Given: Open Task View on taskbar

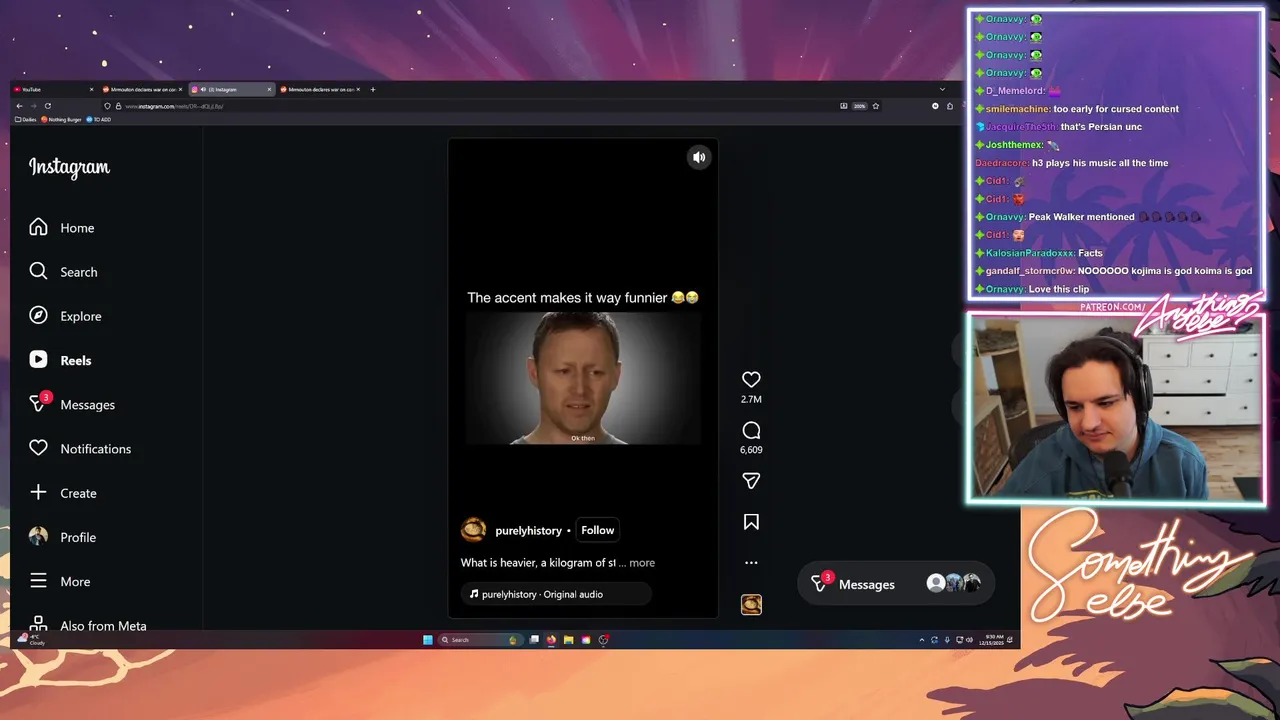Looking at the screenshot, I should pyautogui.click(x=534, y=640).
